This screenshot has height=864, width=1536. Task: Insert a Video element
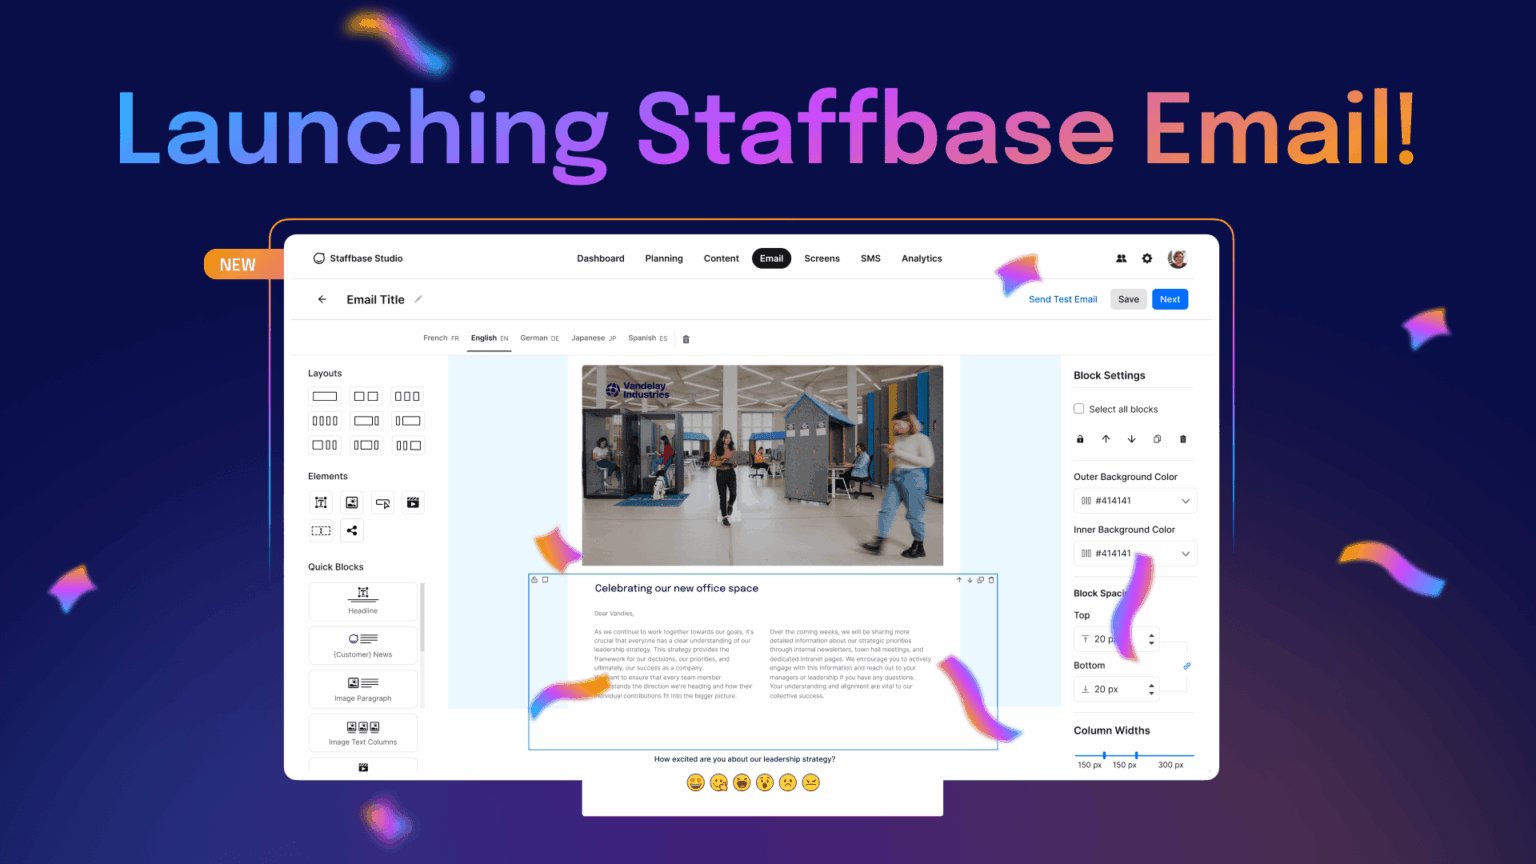tap(413, 502)
